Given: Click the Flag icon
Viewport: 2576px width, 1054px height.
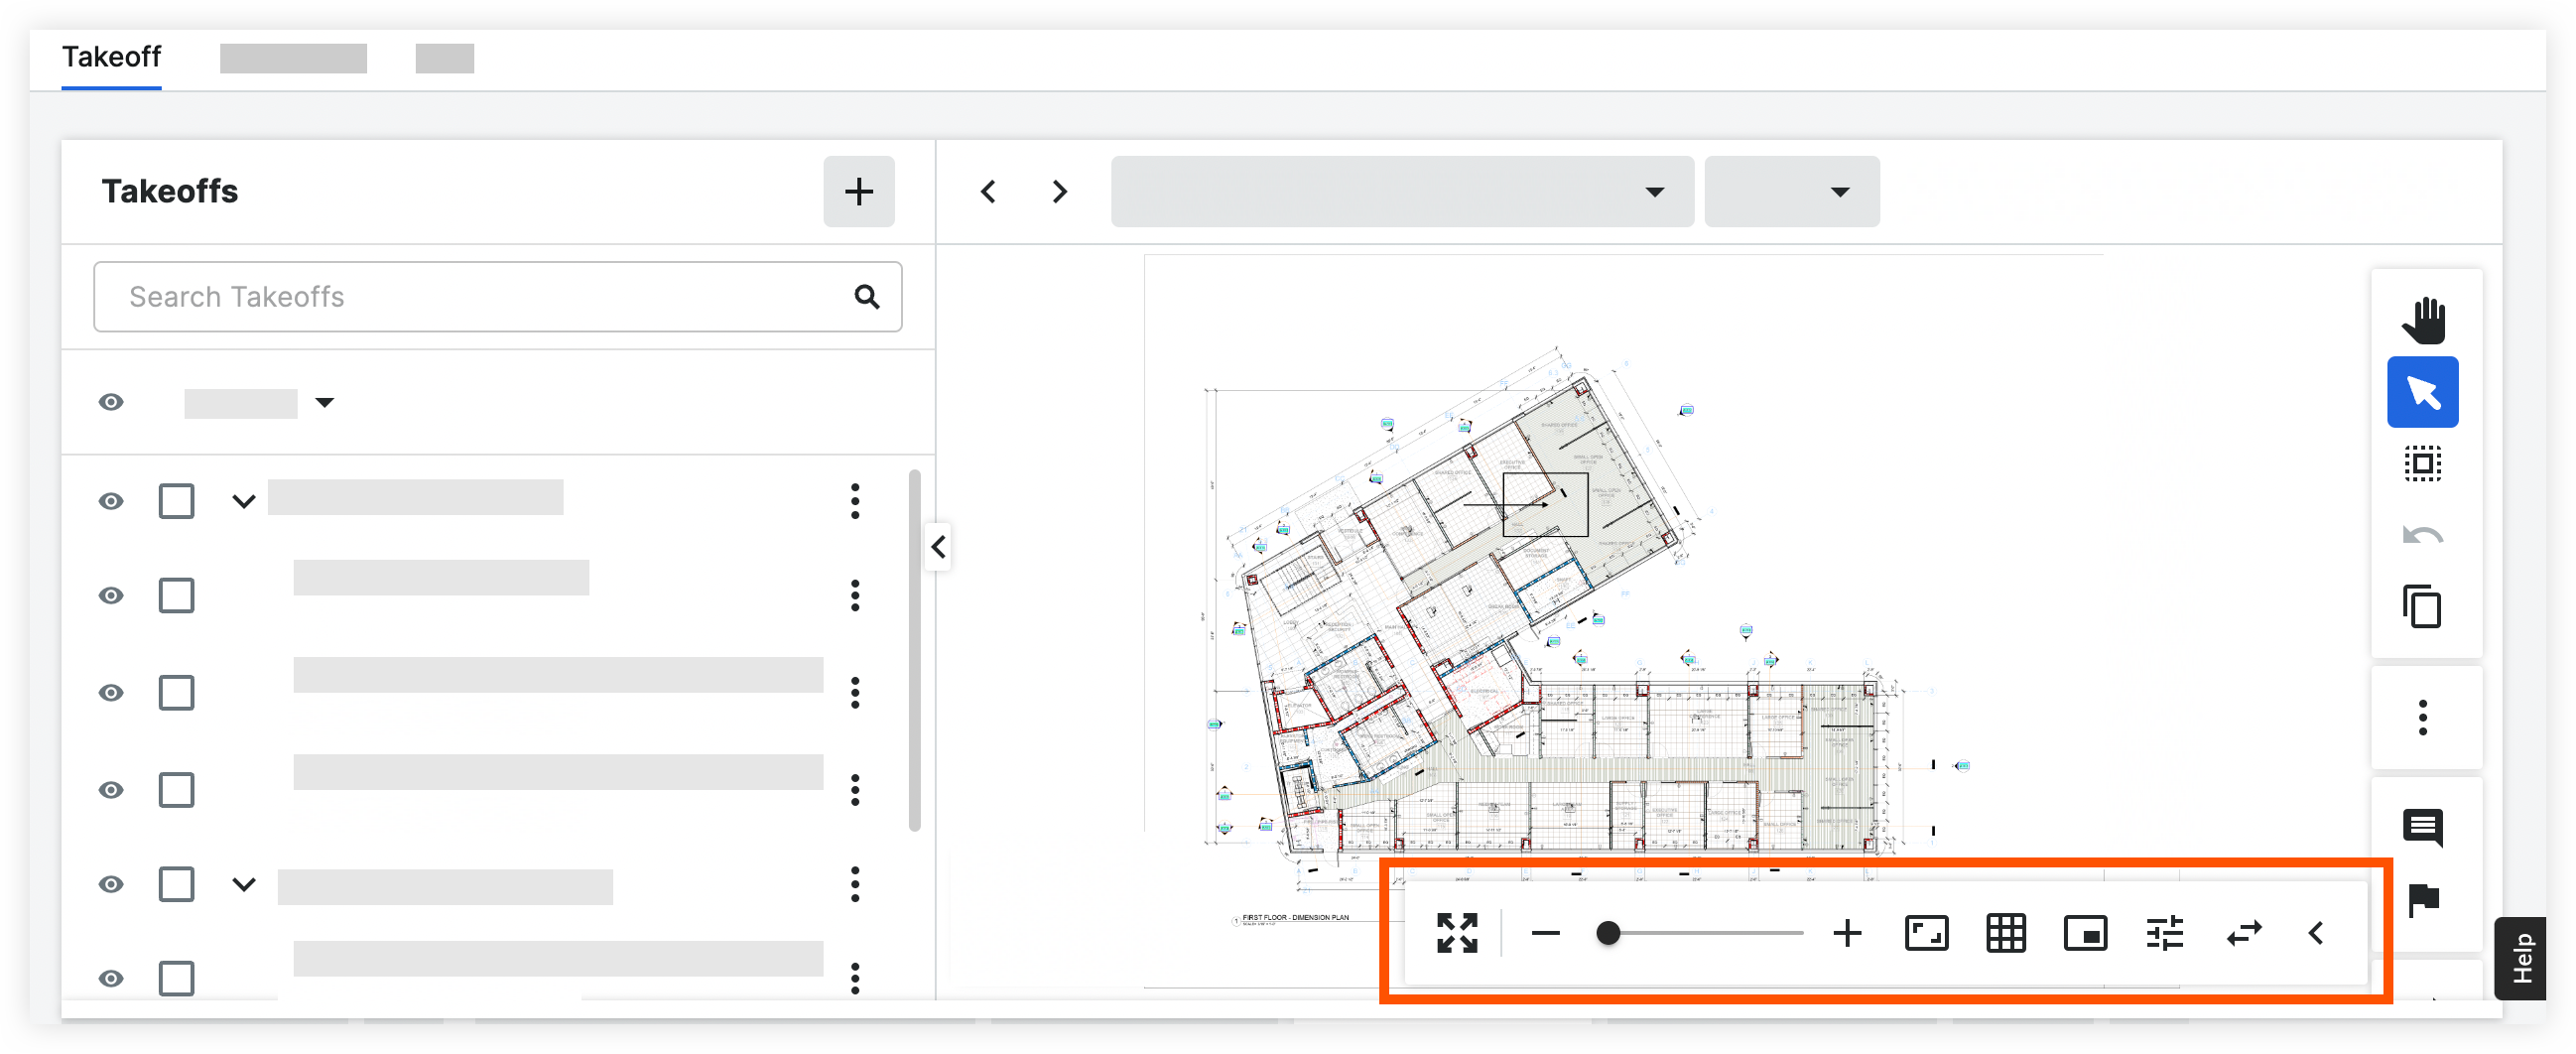Looking at the screenshot, I should [2424, 898].
